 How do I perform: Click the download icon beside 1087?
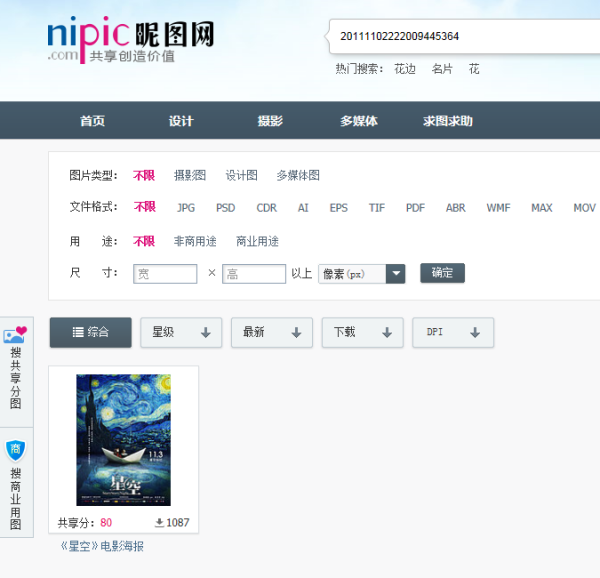[159, 523]
